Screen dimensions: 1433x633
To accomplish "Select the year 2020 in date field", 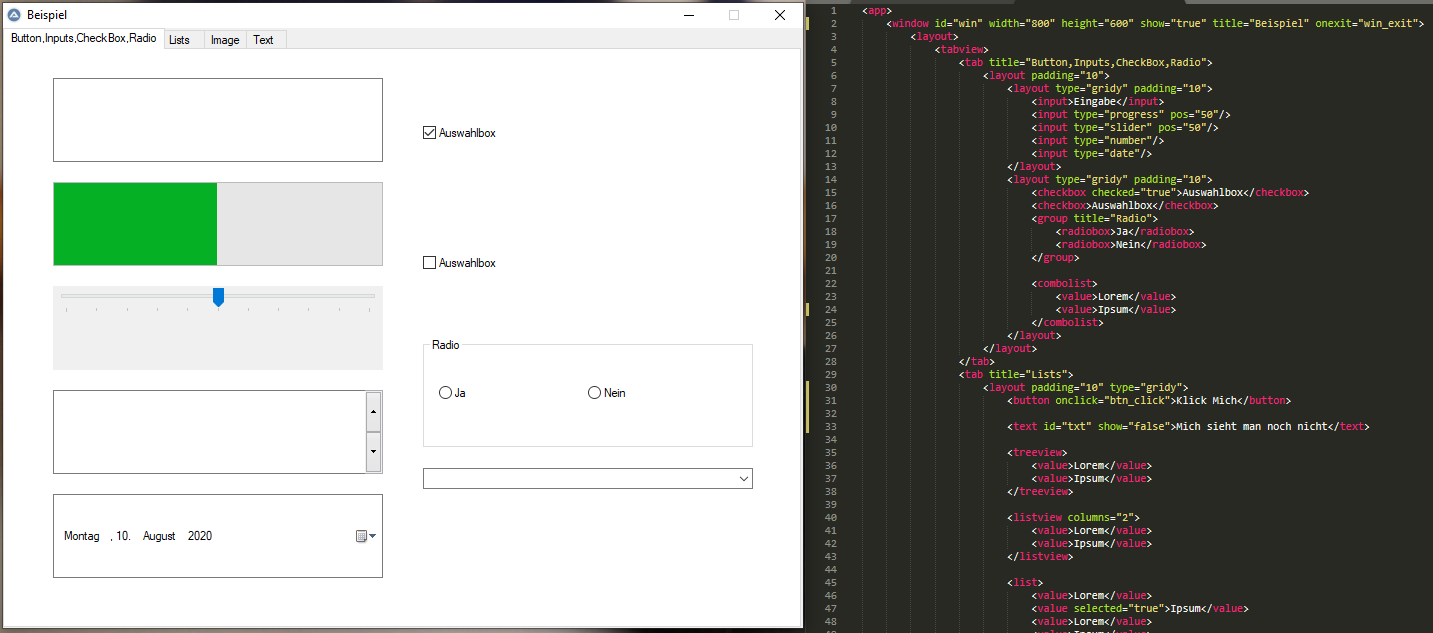I will pos(200,536).
